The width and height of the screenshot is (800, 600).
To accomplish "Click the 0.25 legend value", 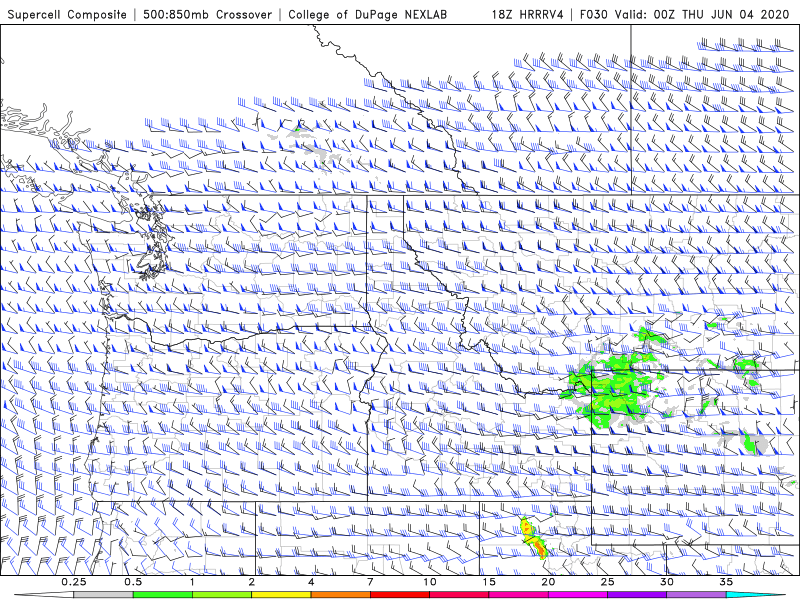I will tap(73, 582).
